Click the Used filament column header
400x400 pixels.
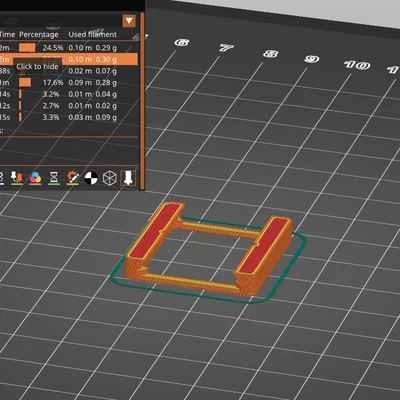(93, 34)
